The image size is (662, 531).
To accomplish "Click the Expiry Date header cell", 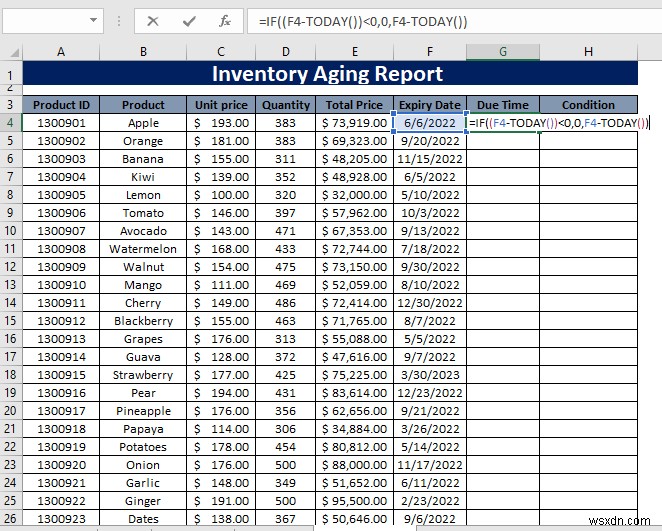I will pos(430,105).
